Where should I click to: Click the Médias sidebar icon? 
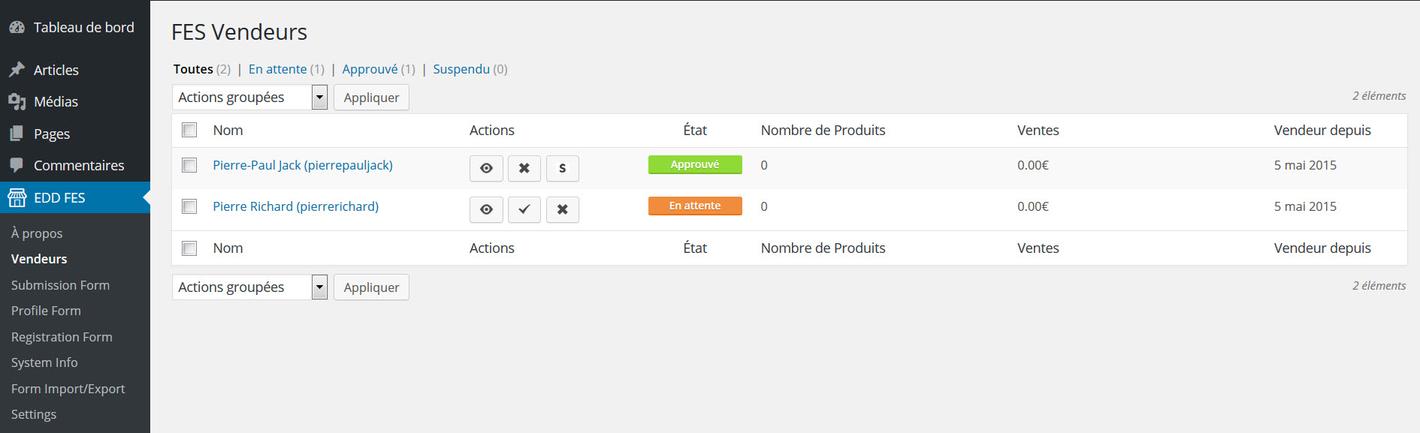(17, 102)
